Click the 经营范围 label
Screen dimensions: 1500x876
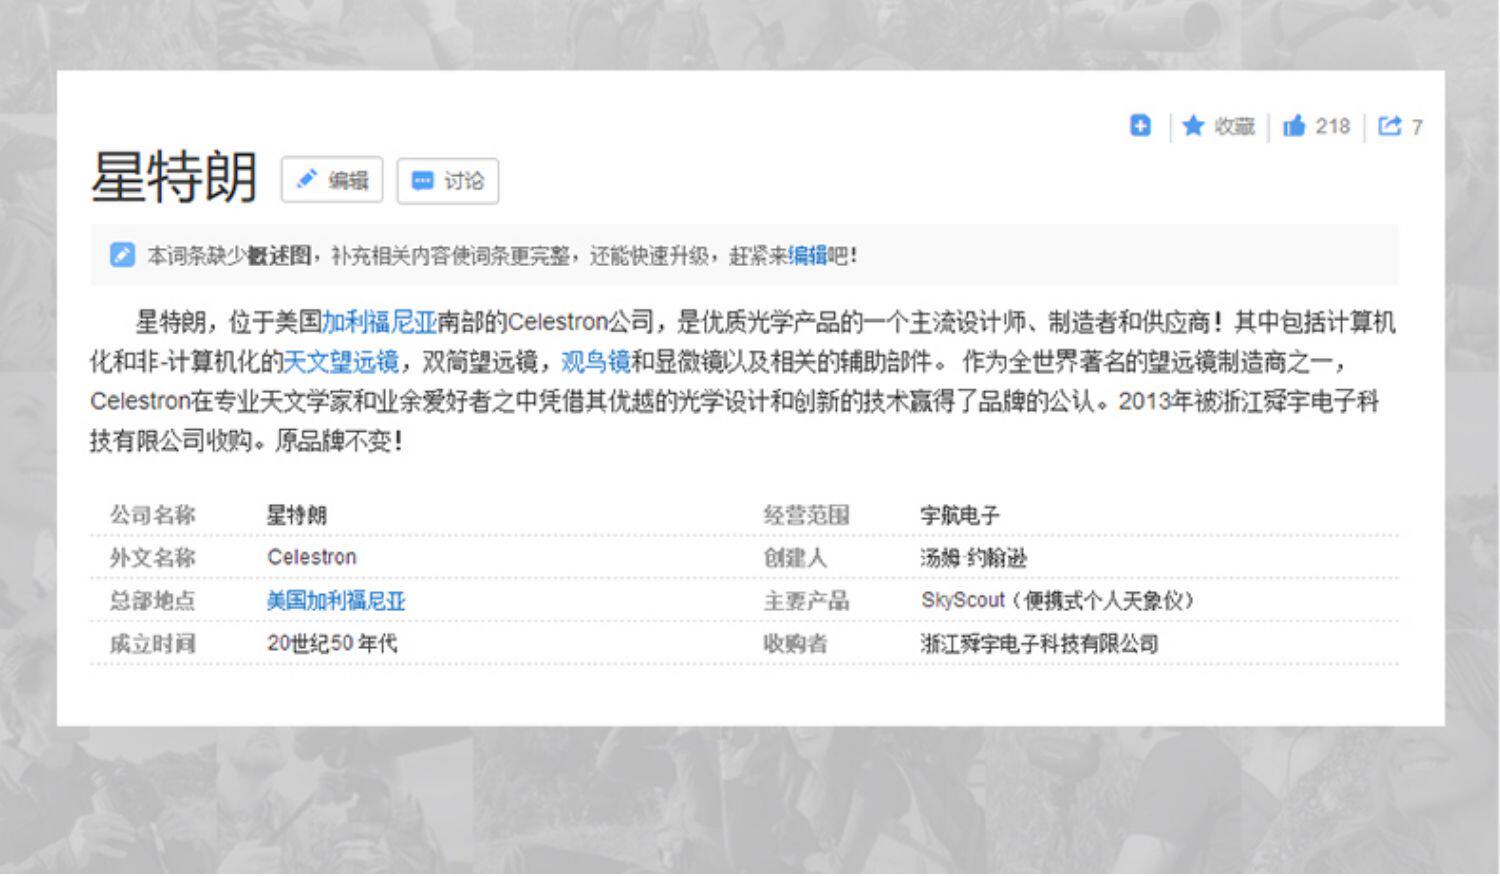[807, 515]
